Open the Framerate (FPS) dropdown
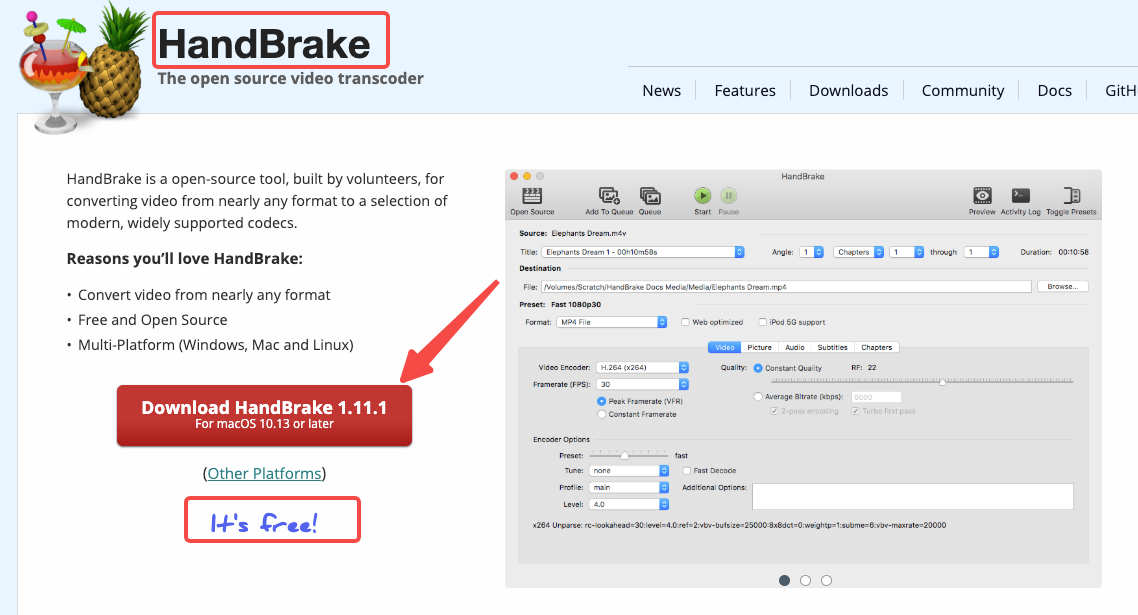1138x615 pixels. click(642, 384)
